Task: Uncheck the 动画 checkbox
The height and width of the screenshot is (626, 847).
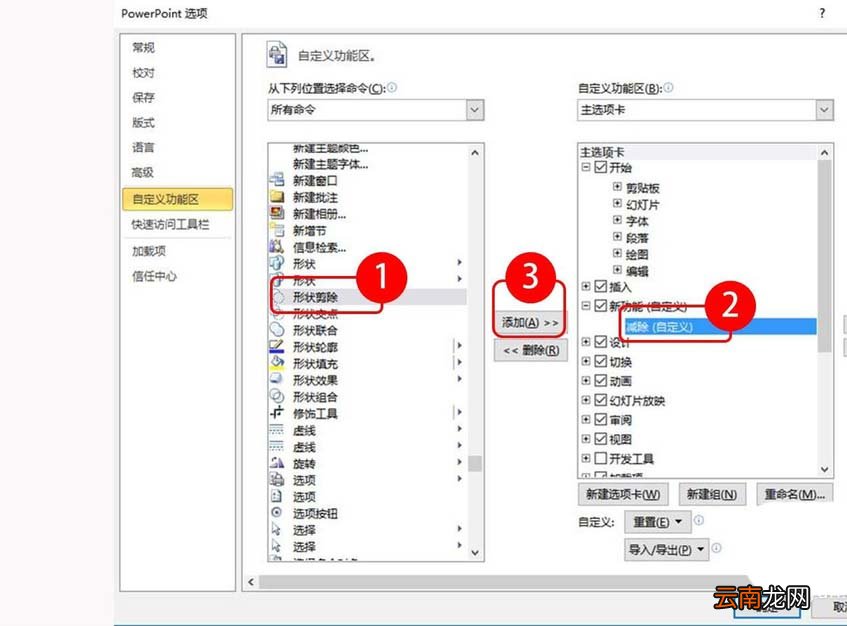Action: pyautogui.click(x=601, y=381)
